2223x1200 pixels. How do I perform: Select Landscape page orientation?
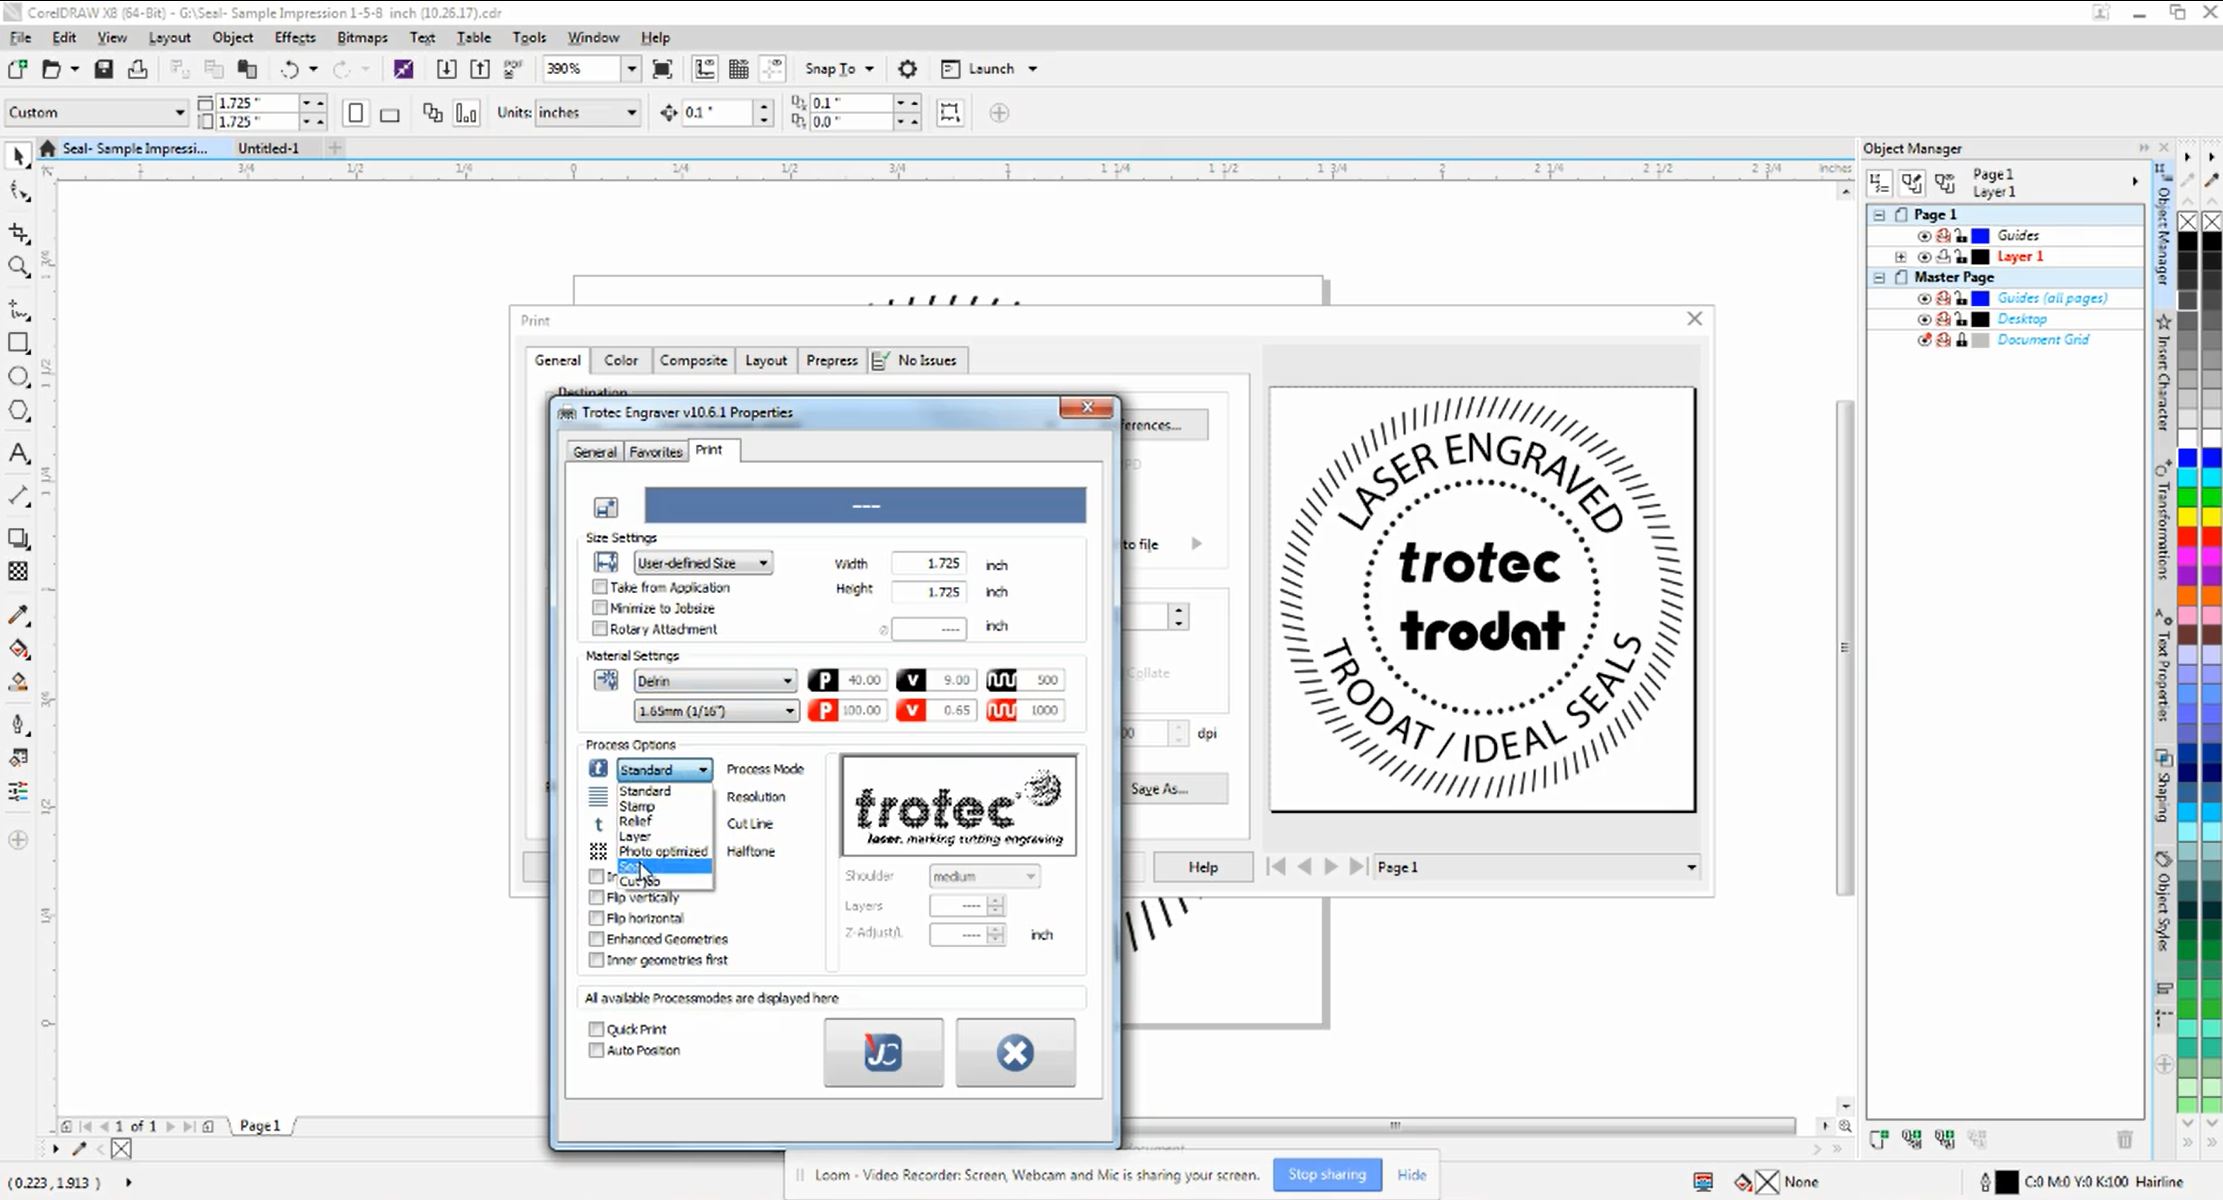click(x=390, y=113)
